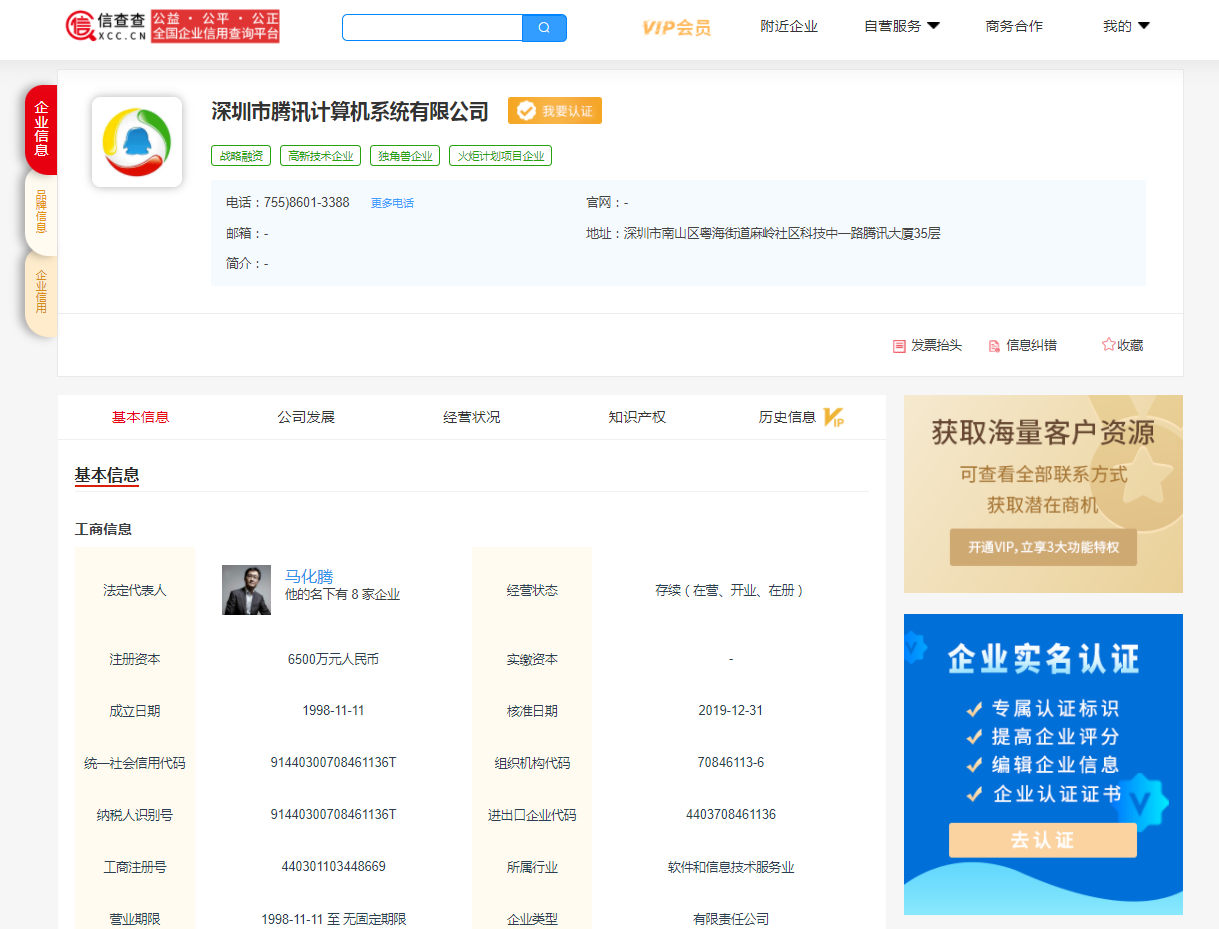Click the 营业期限 value 无固定期限
This screenshot has height=929, width=1219.
coord(374,919)
